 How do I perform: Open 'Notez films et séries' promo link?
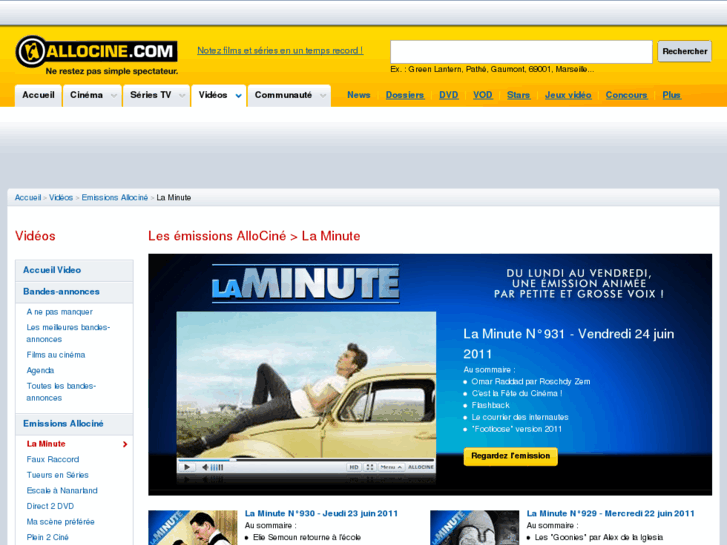[x=280, y=51]
